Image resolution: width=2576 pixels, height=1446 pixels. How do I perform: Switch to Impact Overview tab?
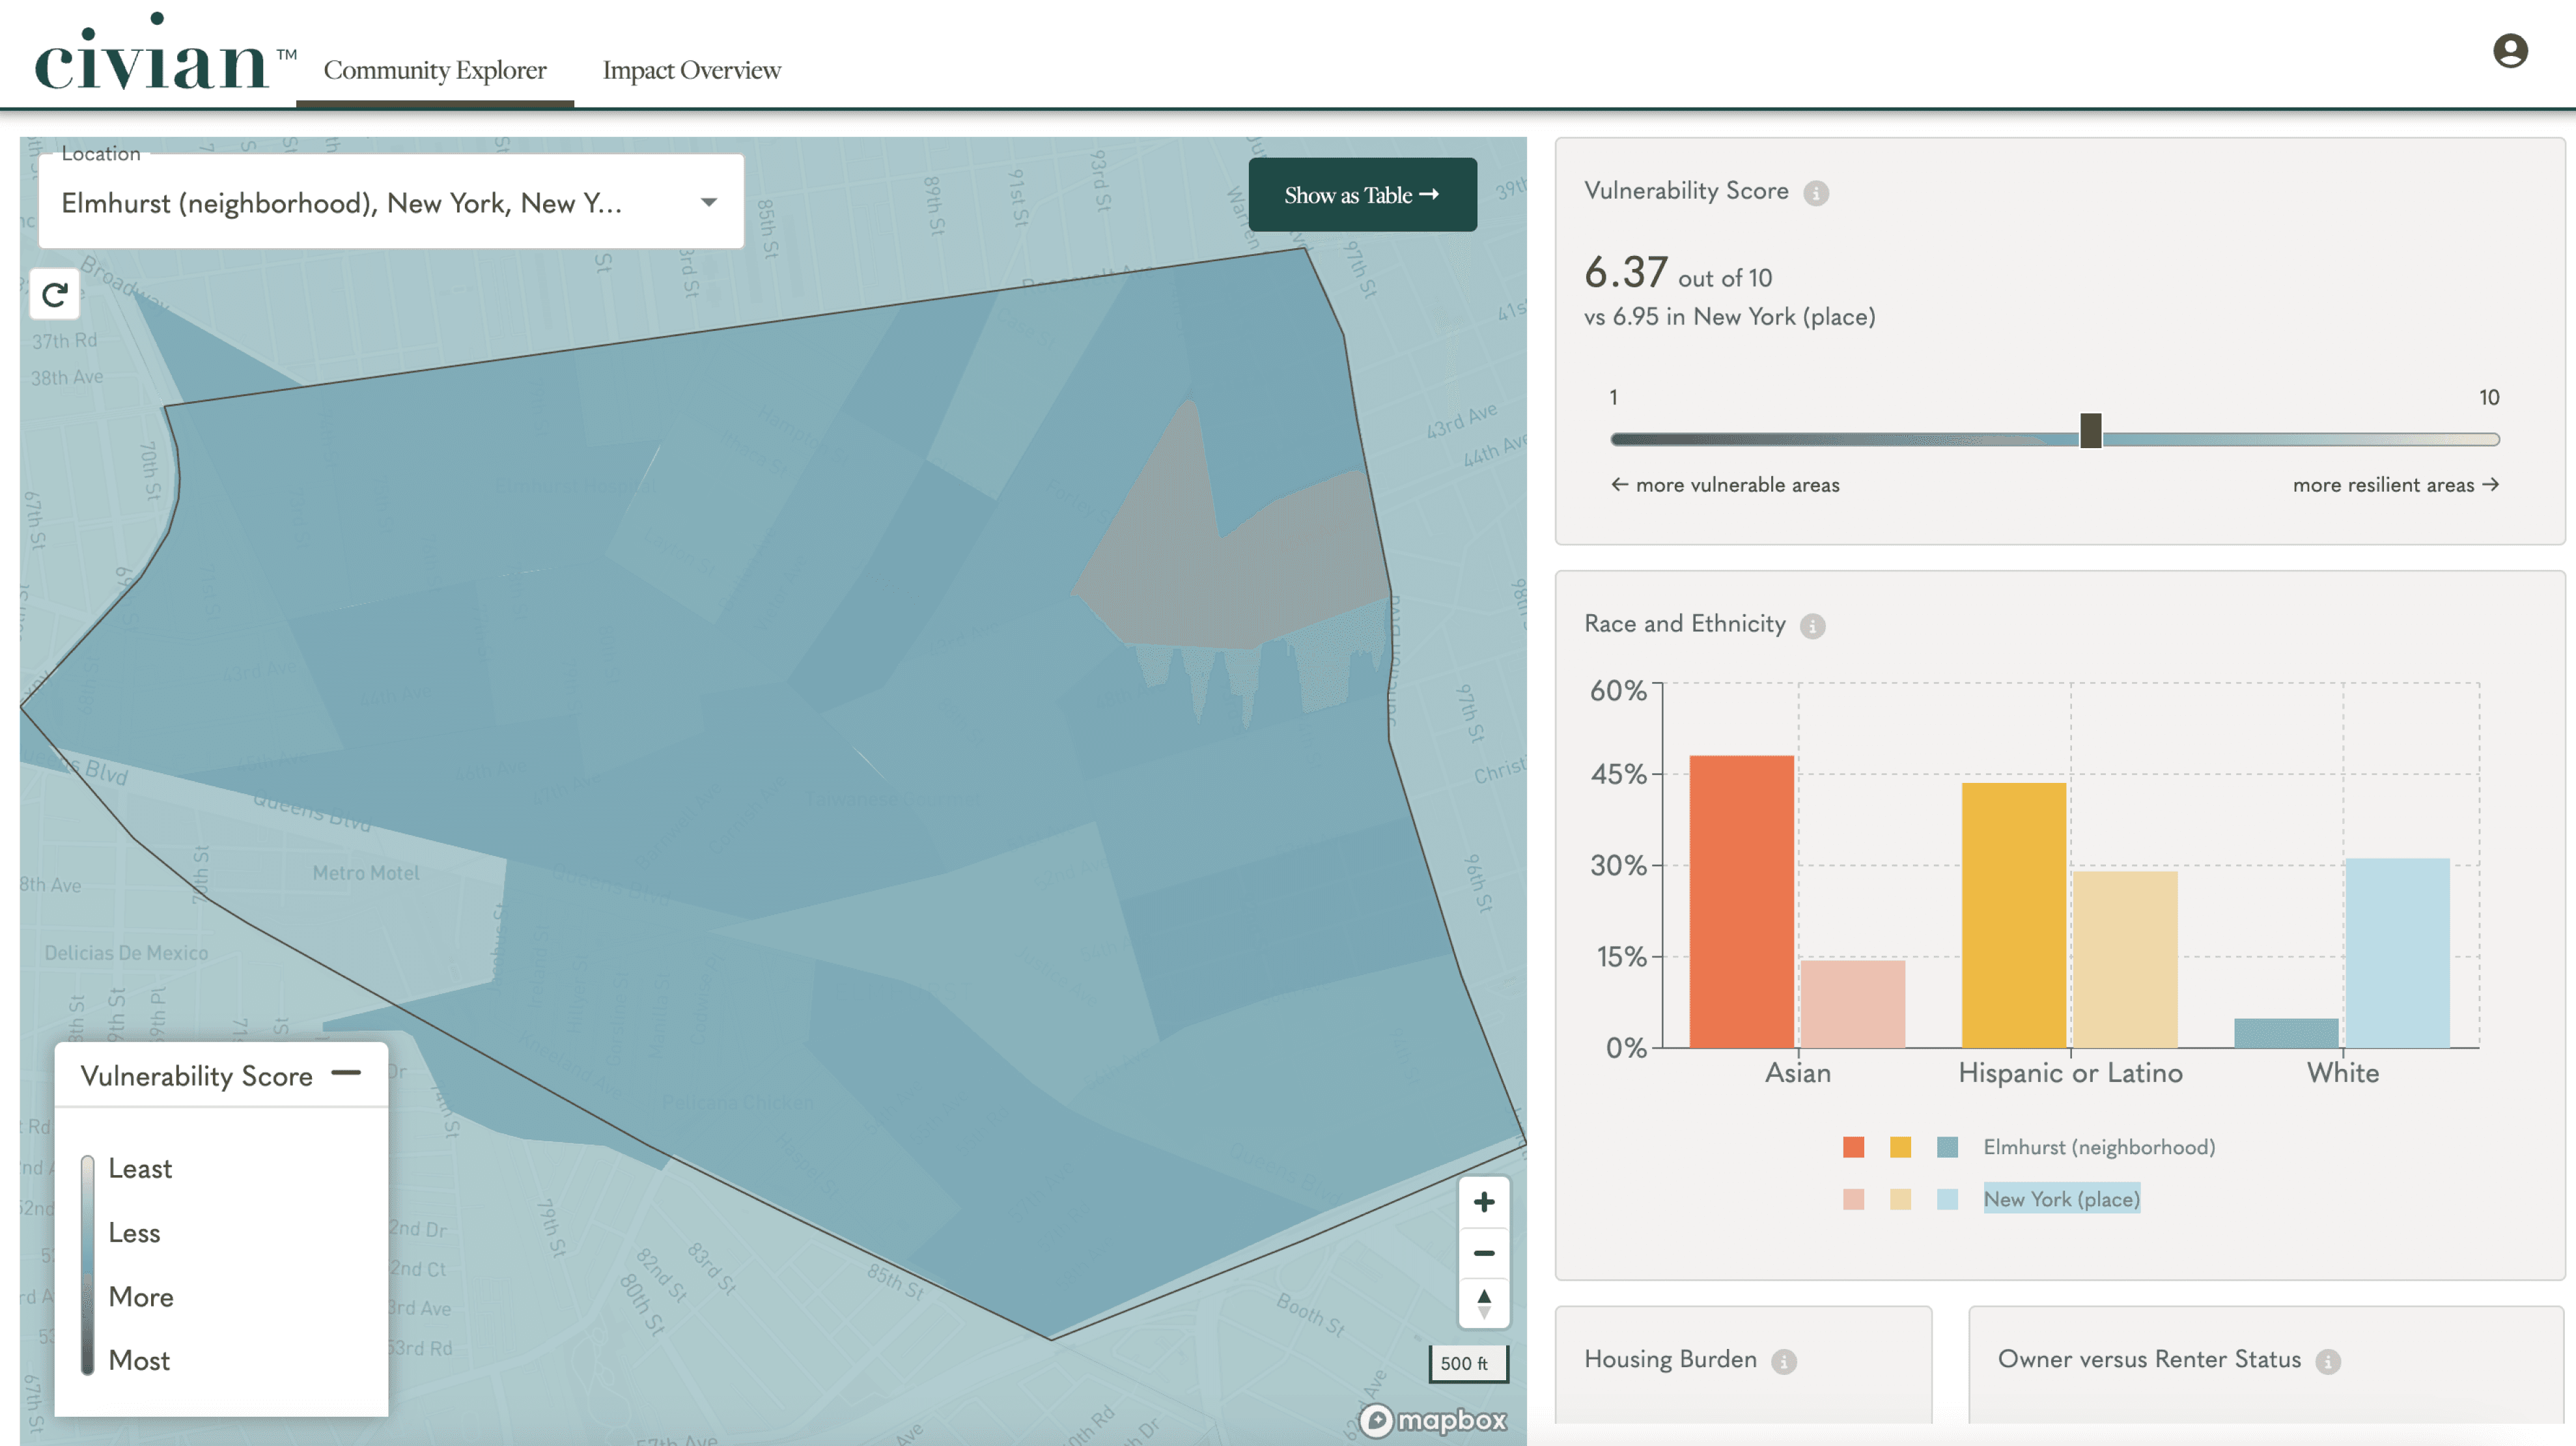tap(691, 70)
